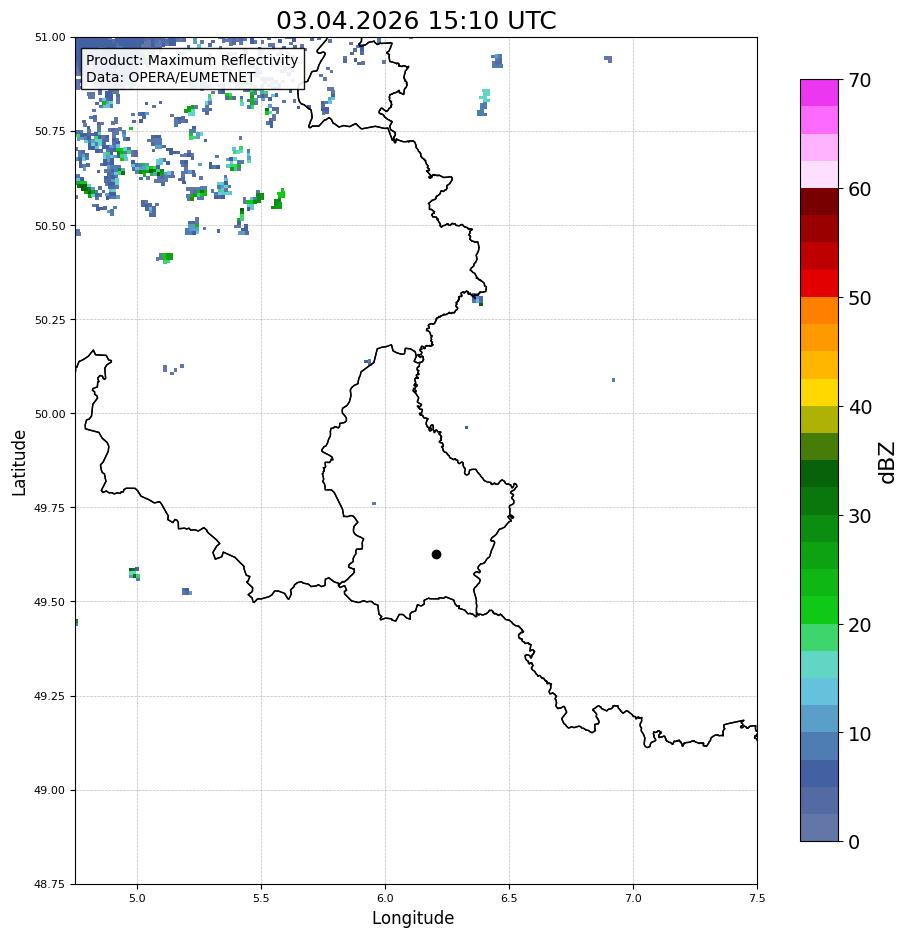
Task: Select the bright green 20 dBZ band
Action: [819, 610]
